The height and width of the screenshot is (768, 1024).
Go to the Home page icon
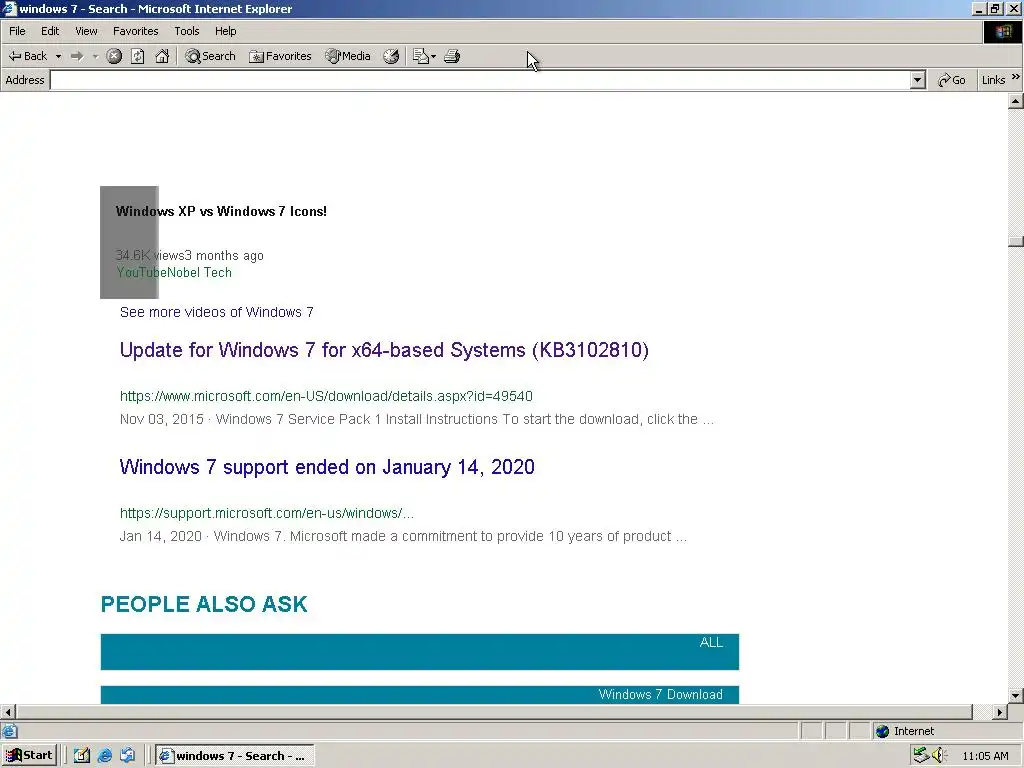pos(163,56)
